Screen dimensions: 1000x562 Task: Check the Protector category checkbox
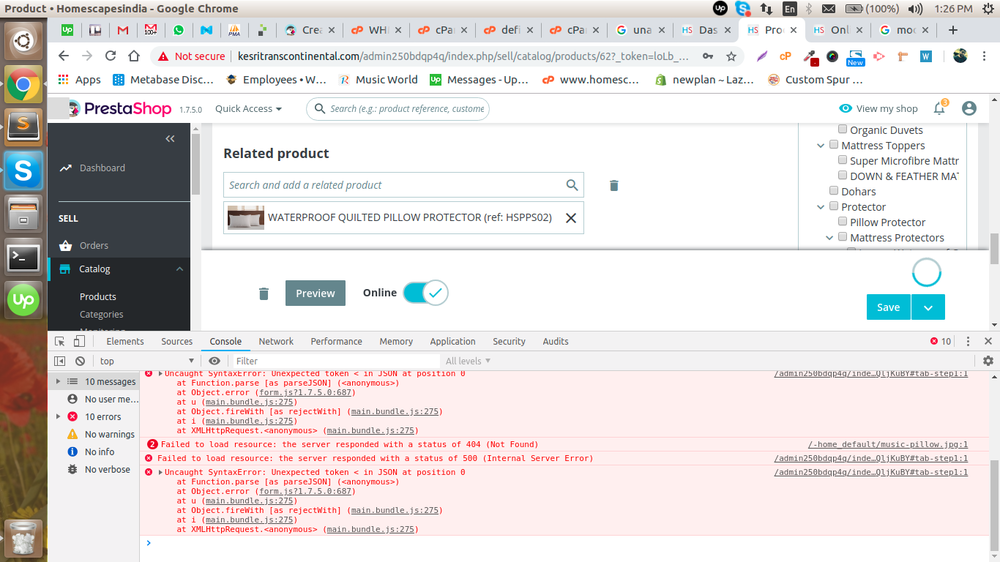(834, 206)
